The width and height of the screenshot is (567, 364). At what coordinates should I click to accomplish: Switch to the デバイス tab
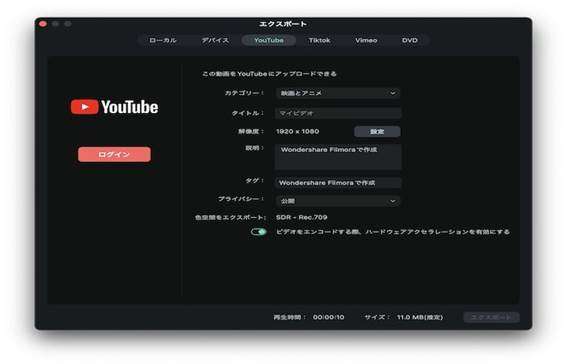(215, 40)
